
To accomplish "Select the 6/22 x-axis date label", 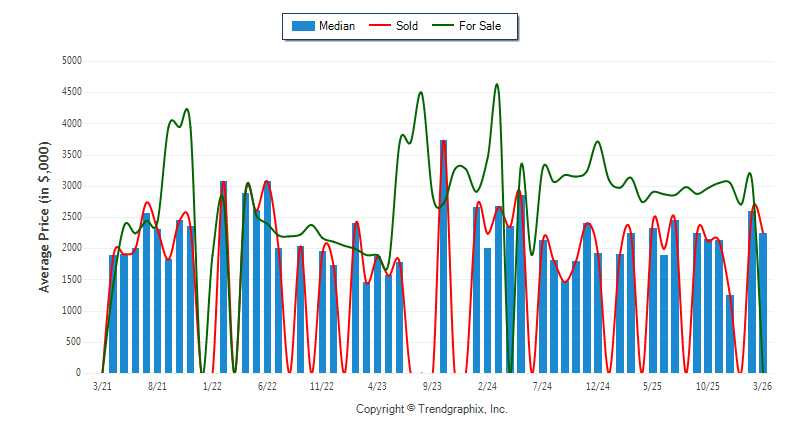I will [267, 385].
